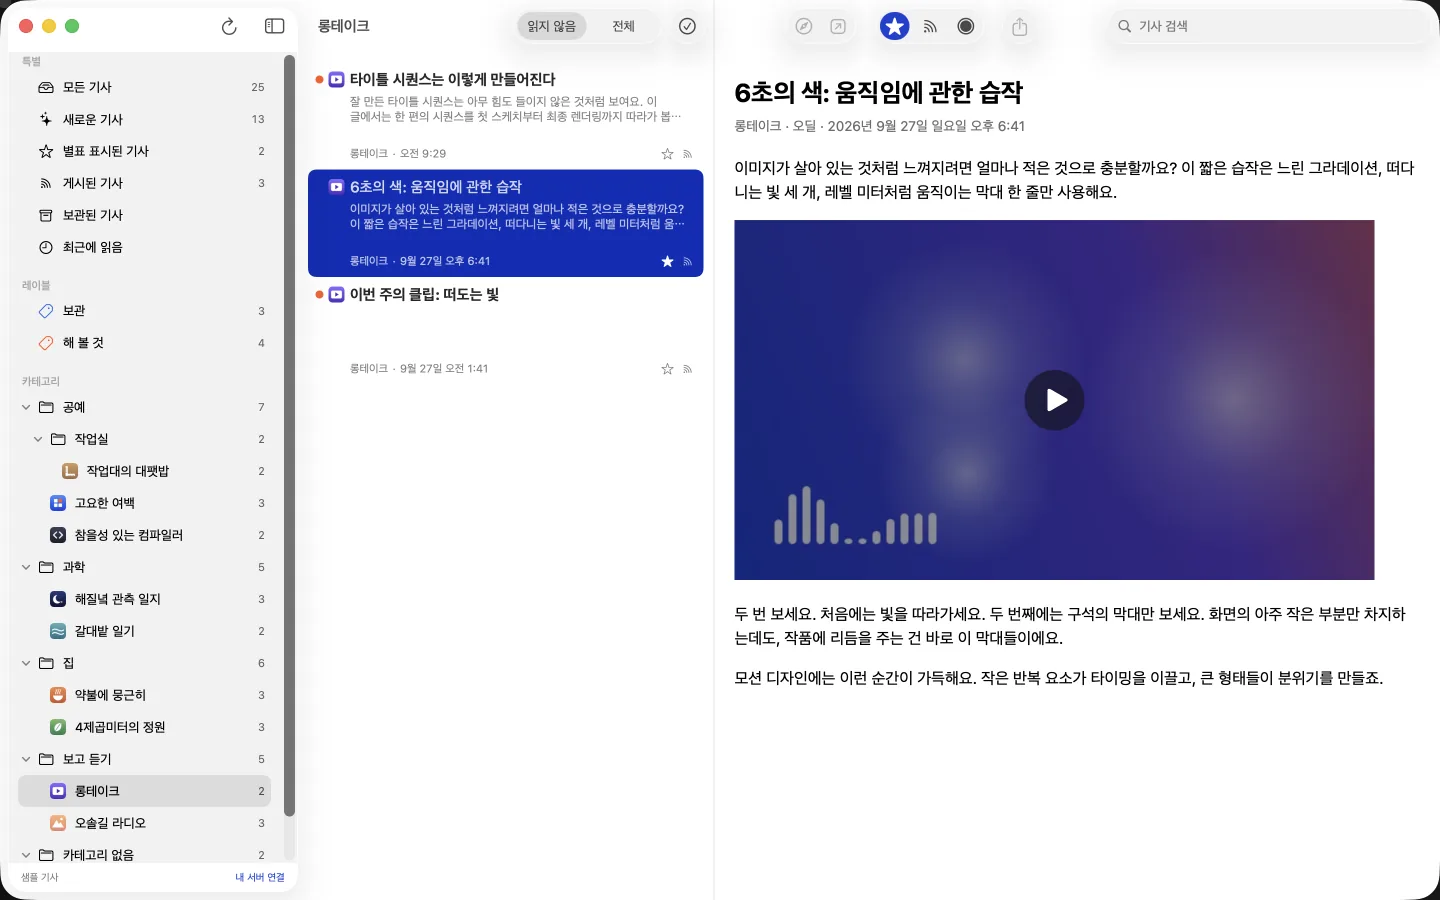
Task: Open 별표 표시된 기사 list
Action: pyautogui.click(x=145, y=151)
